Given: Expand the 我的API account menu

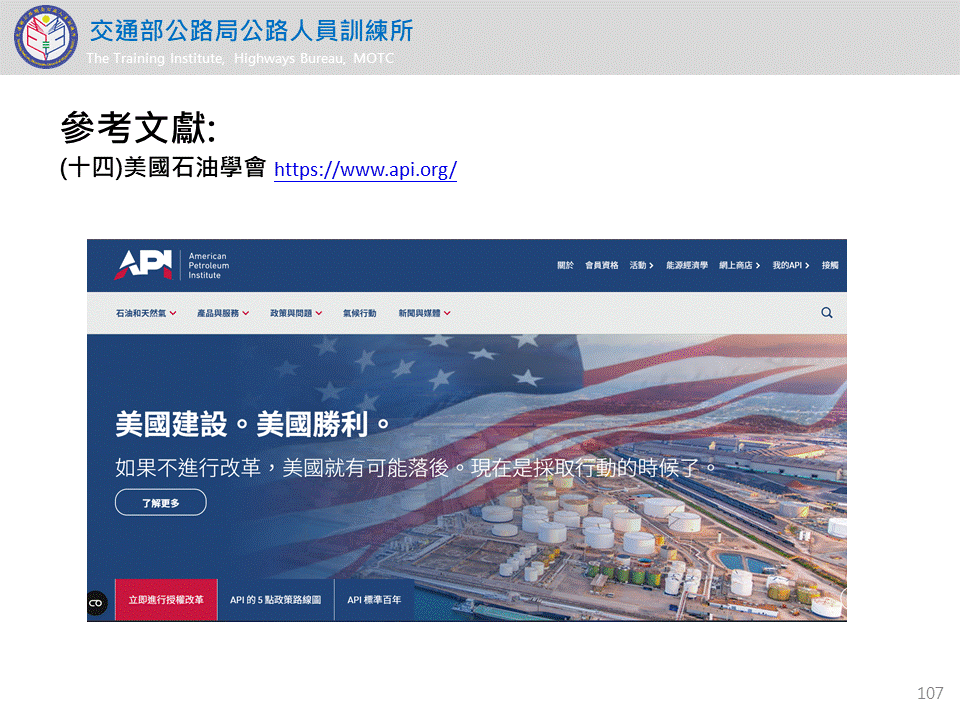Looking at the screenshot, I should click(x=790, y=266).
